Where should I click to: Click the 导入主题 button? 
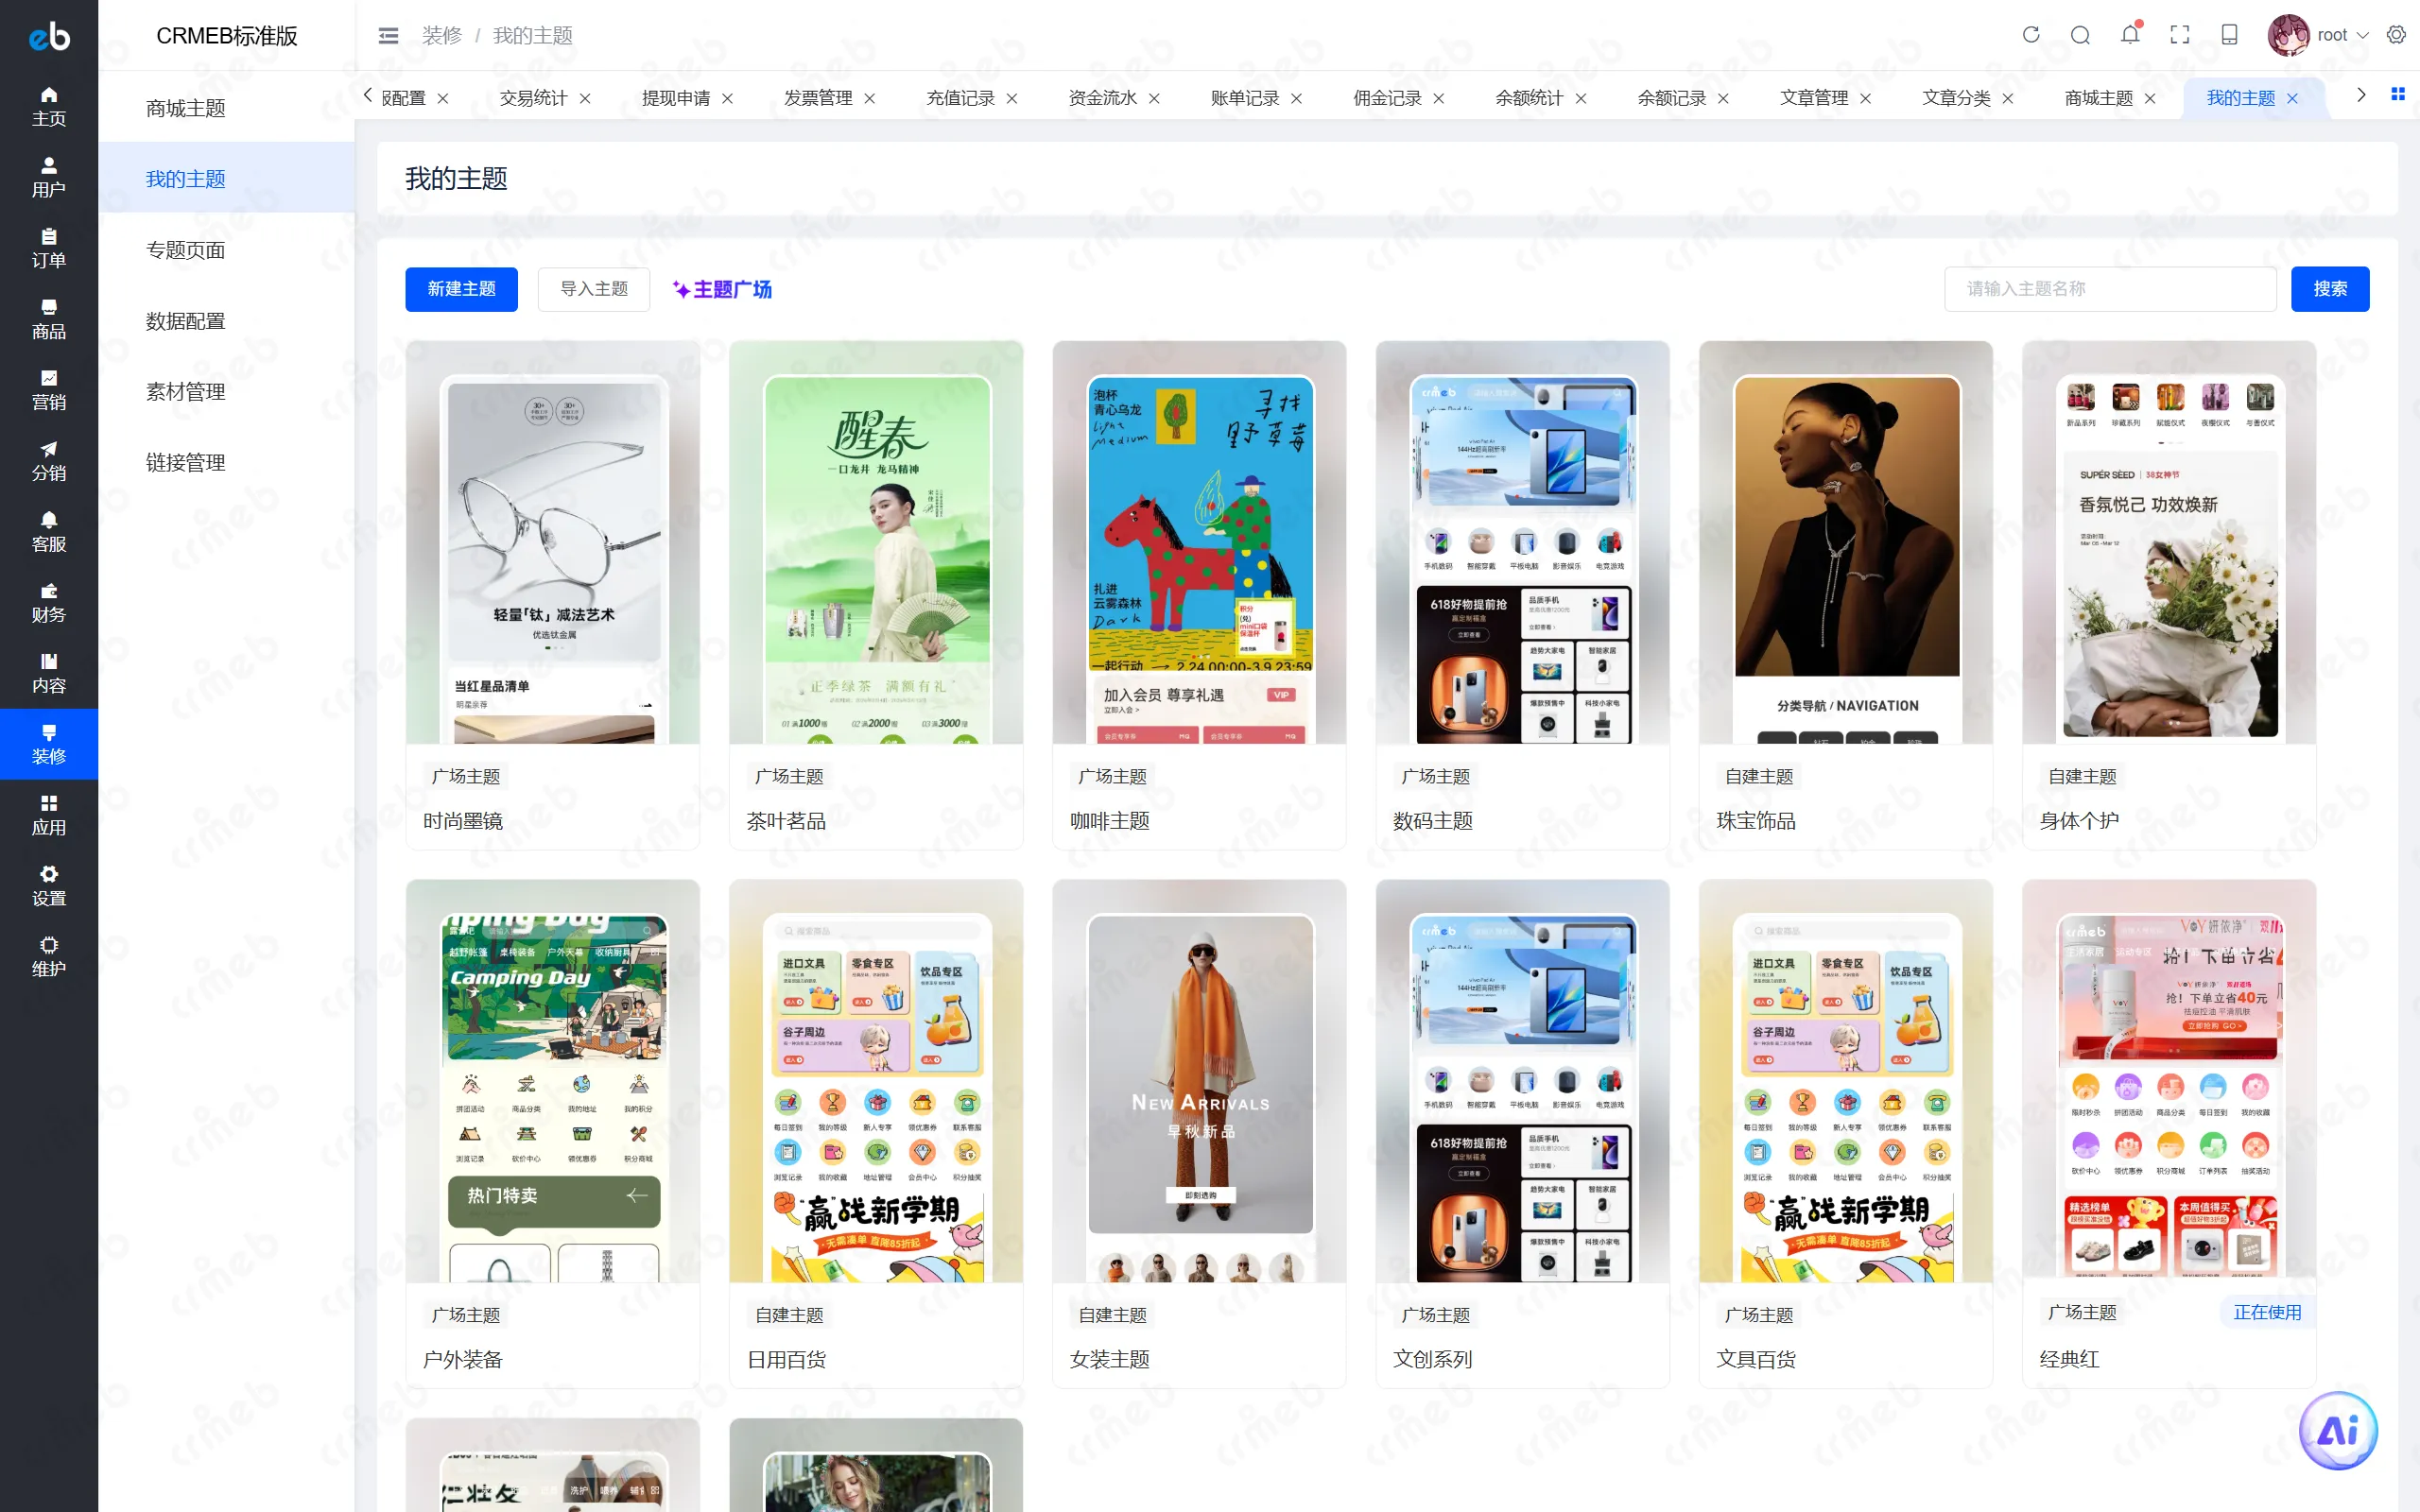coord(594,289)
